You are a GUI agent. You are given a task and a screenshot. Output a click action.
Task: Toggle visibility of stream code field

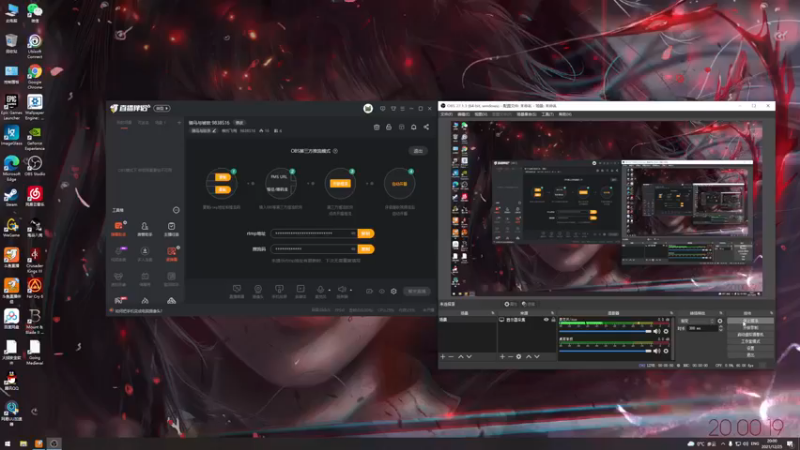pyautogui.click(x=353, y=249)
